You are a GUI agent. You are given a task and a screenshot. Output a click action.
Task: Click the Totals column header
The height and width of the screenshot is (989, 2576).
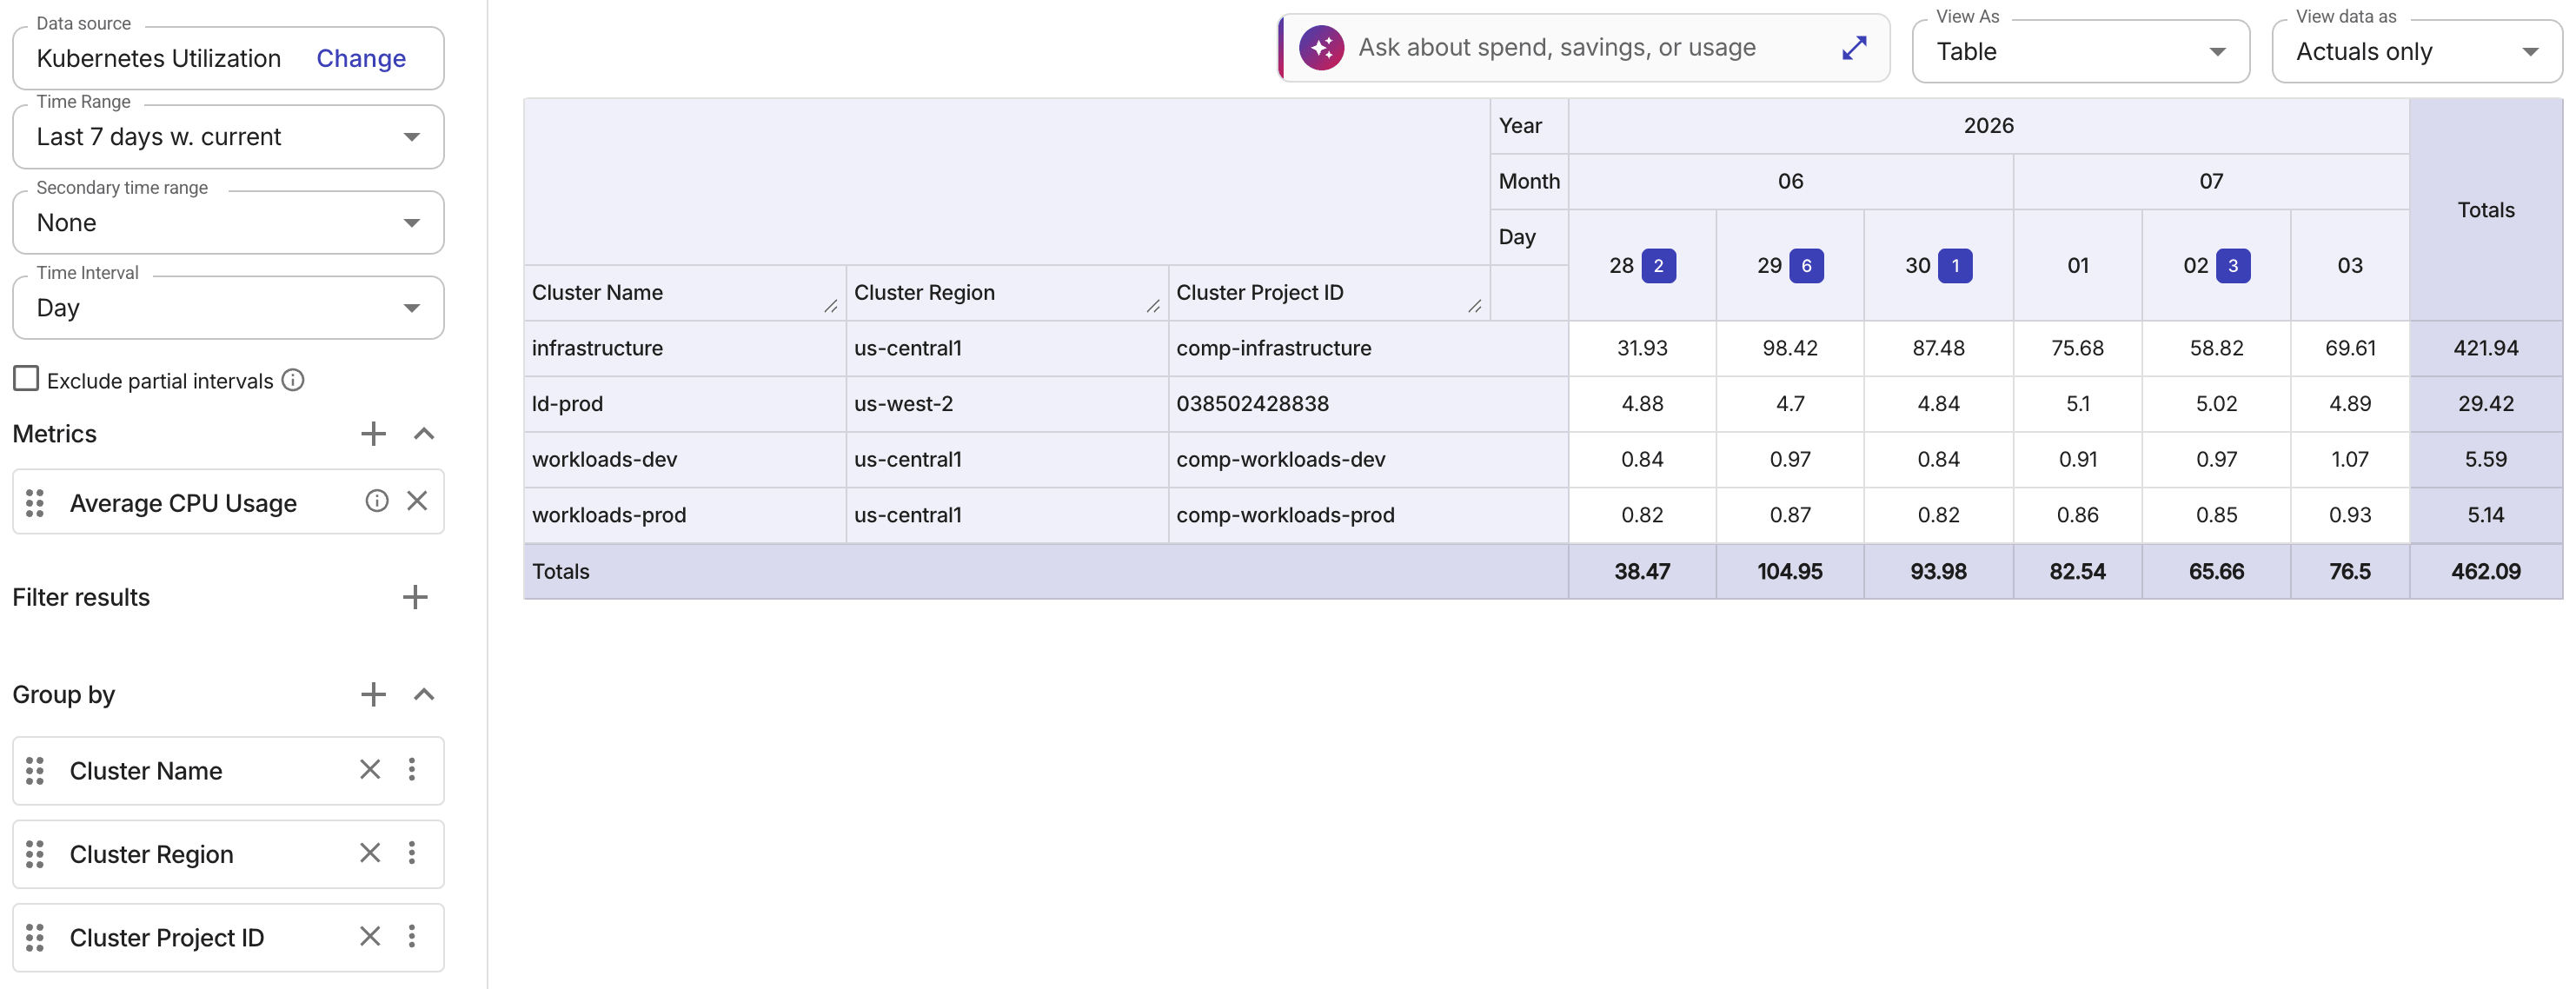pos(2485,210)
